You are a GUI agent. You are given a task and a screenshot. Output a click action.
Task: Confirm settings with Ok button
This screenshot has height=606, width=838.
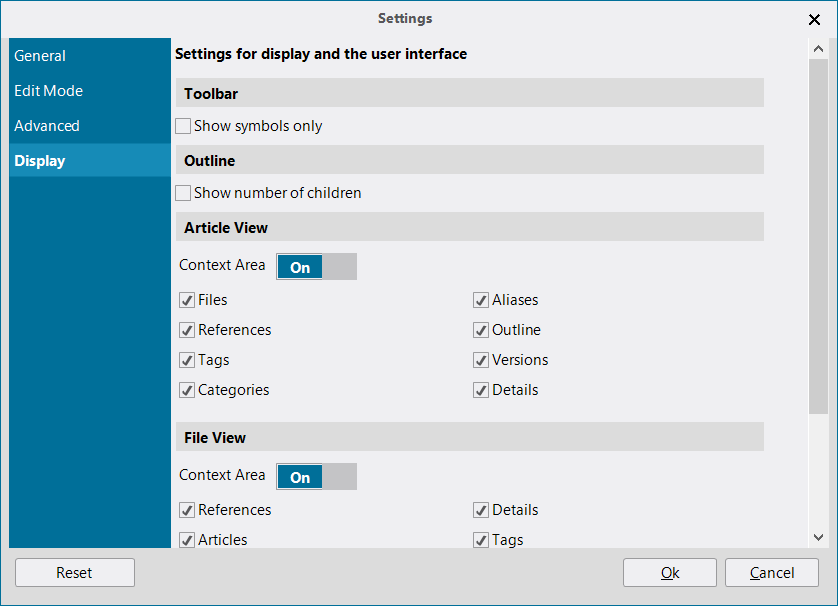click(x=670, y=573)
